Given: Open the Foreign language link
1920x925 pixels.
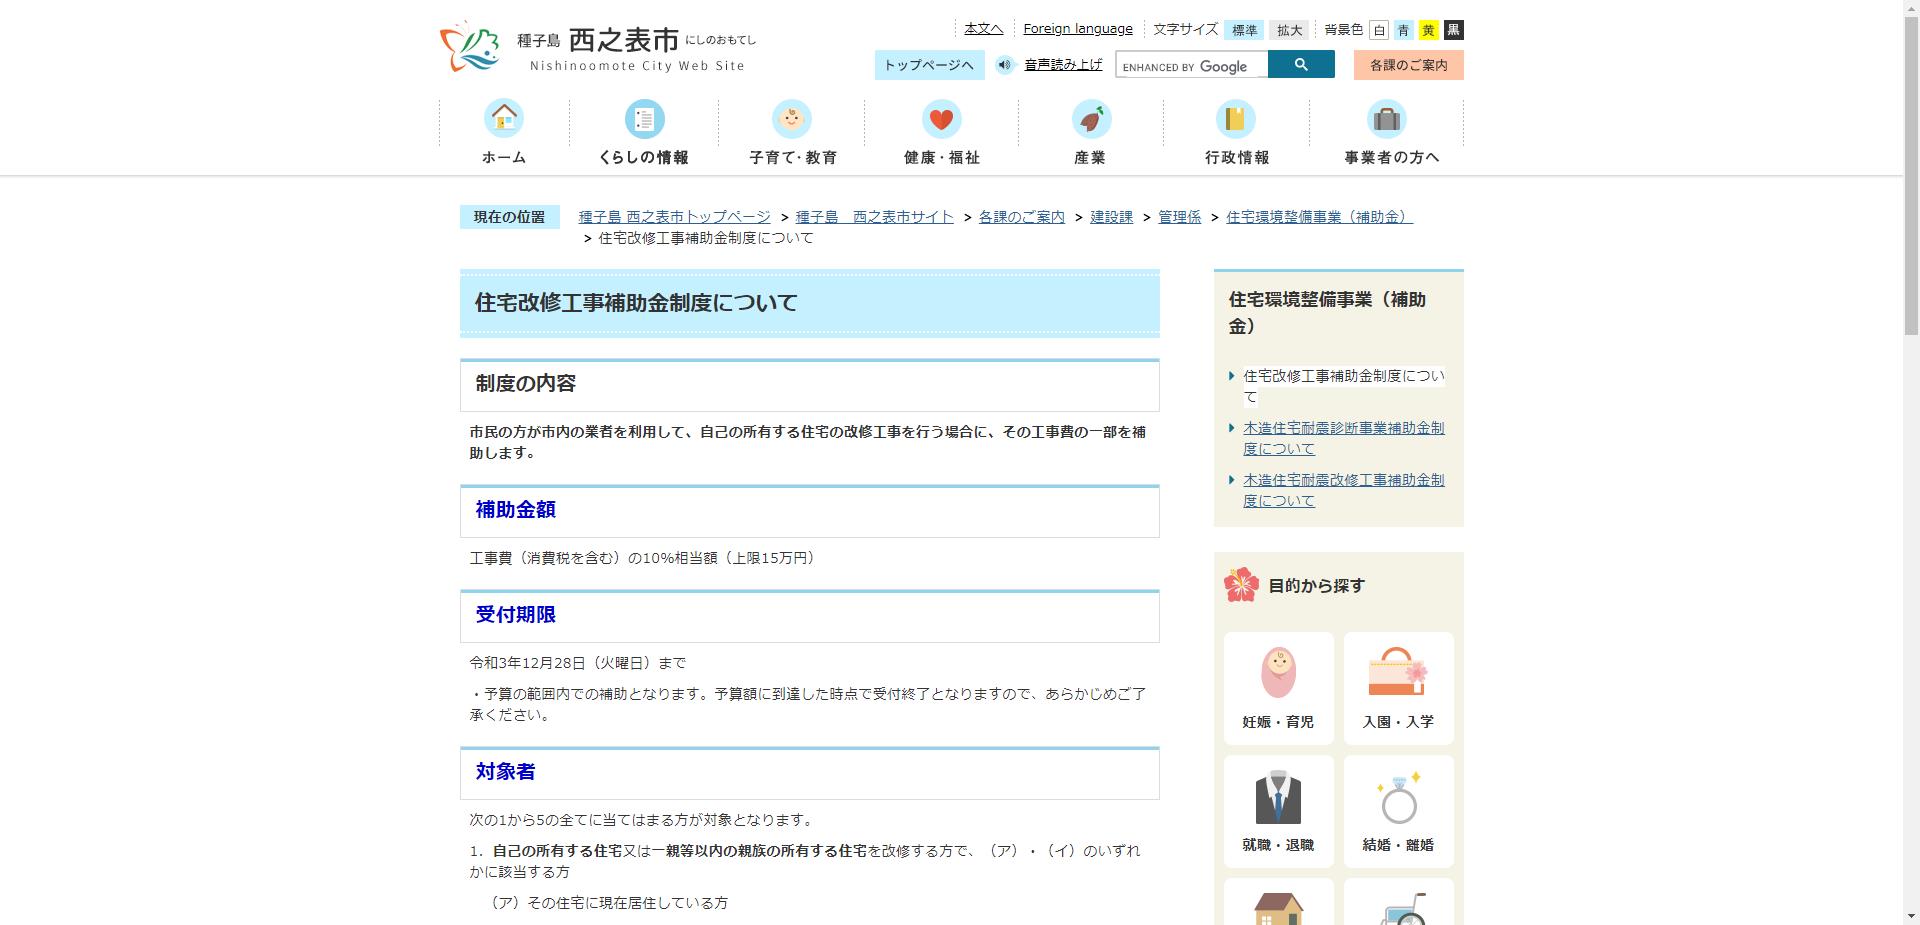Looking at the screenshot, I should tap(1078, 28).
